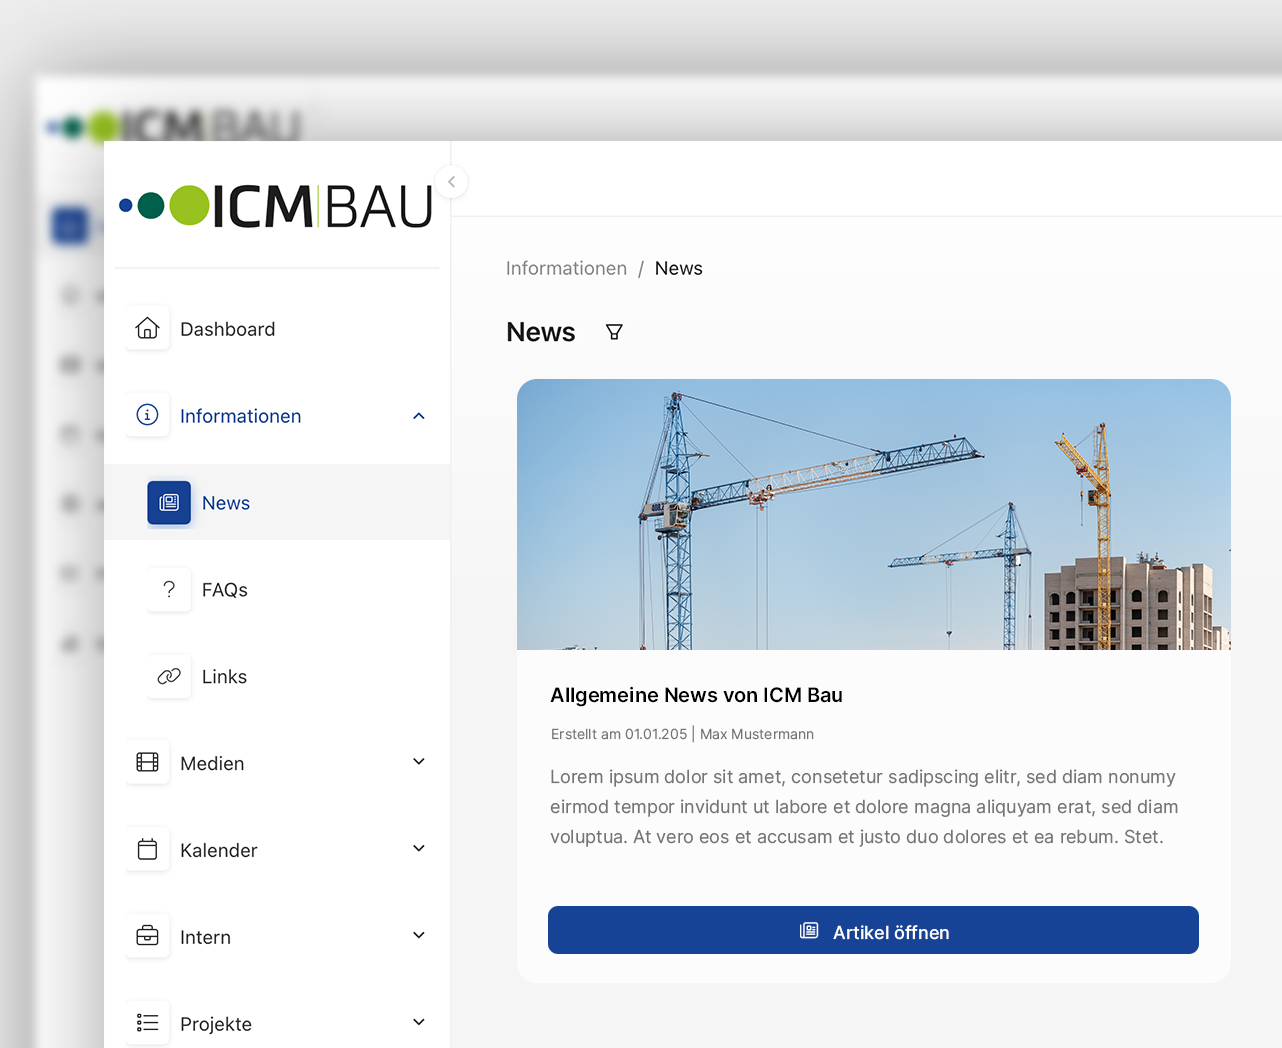Click the Medien film icon
Screen dimensions: 1282x1048
(x=147, y=762)
